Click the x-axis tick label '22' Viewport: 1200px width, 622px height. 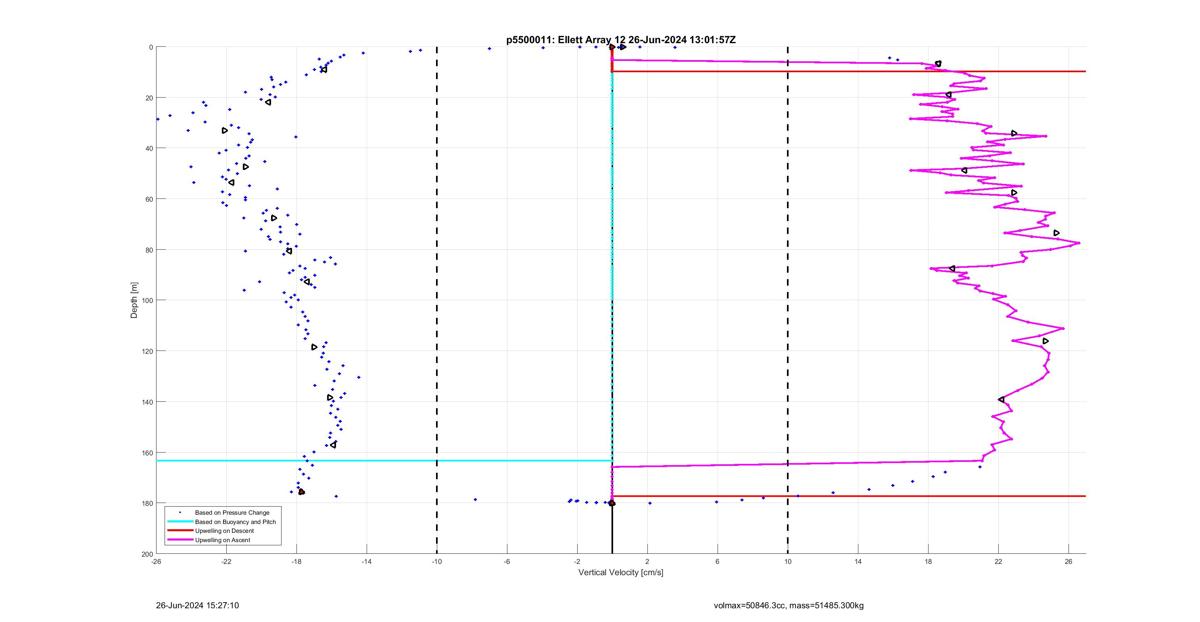(x=998, y=562)
